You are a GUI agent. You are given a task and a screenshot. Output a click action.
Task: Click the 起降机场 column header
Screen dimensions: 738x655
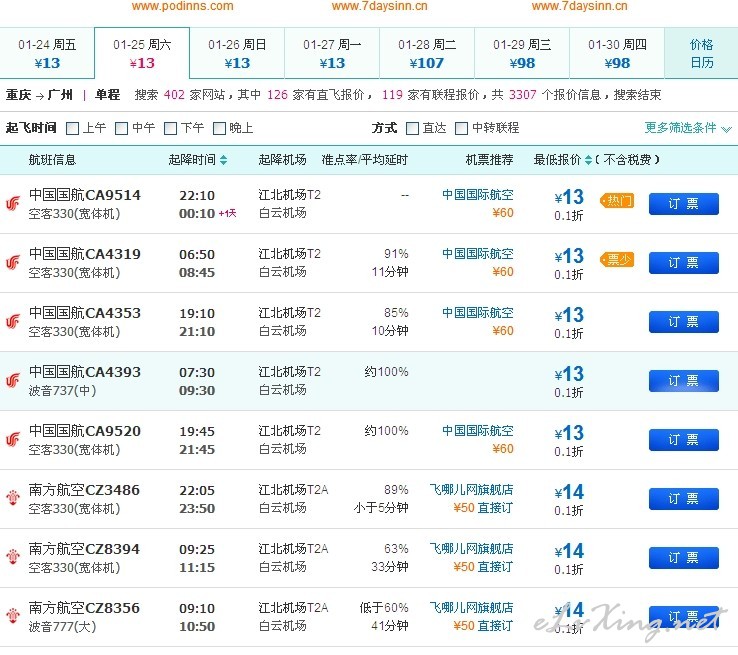pyautogui.click(x=282, y=160)
